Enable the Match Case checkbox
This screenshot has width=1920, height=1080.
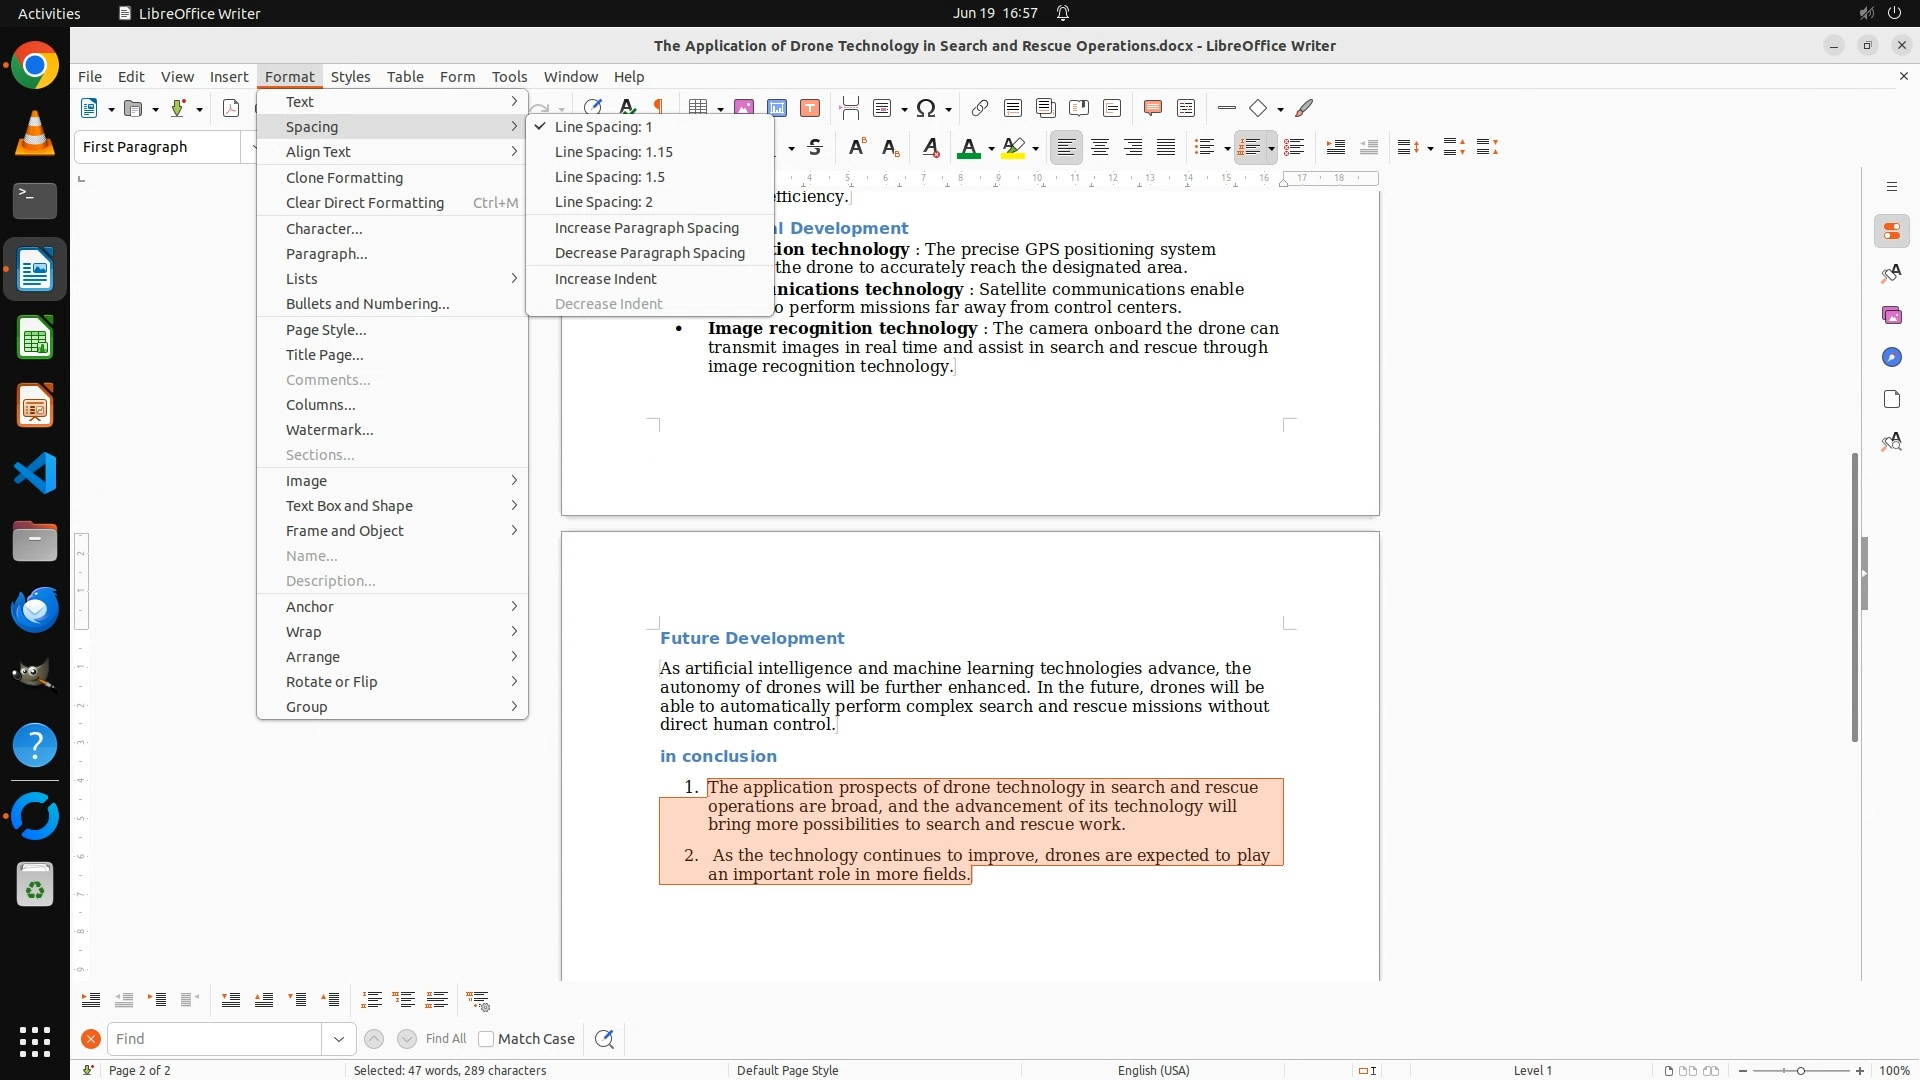pyautogui.click(x=486, y=1039)
